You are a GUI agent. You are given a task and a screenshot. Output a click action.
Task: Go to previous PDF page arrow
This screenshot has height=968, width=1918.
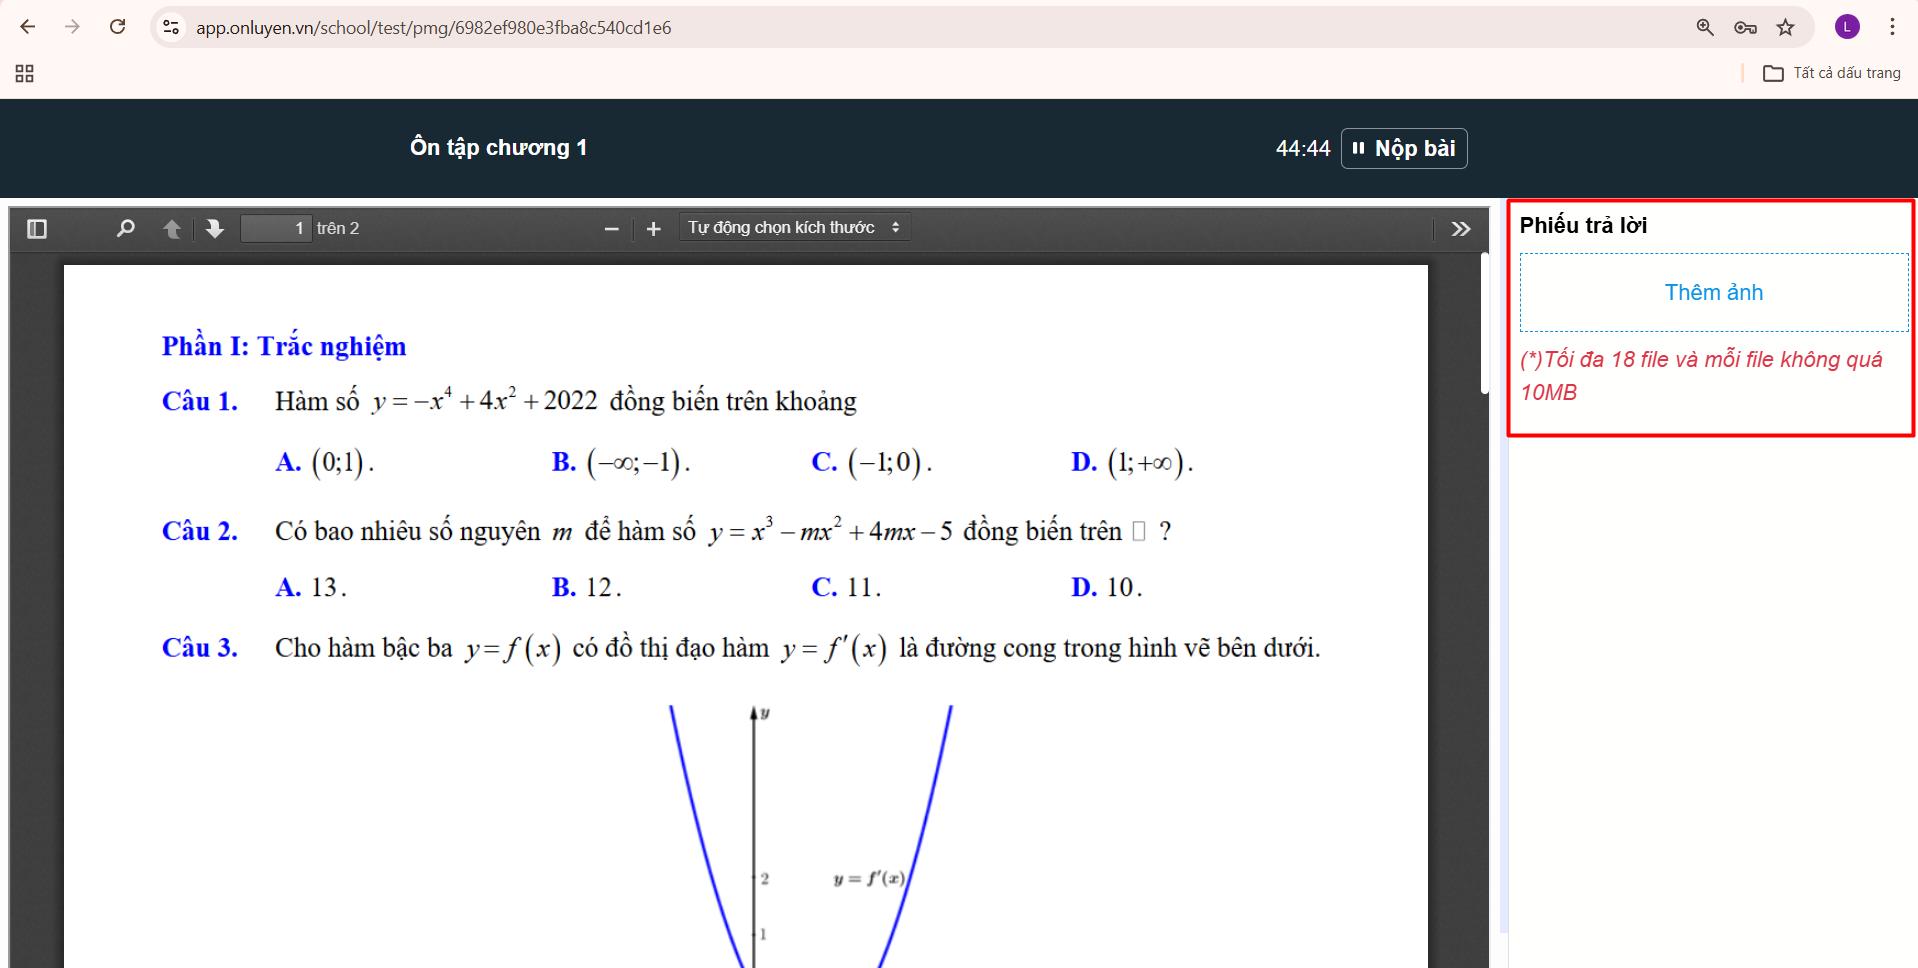(x=172, y=229)
